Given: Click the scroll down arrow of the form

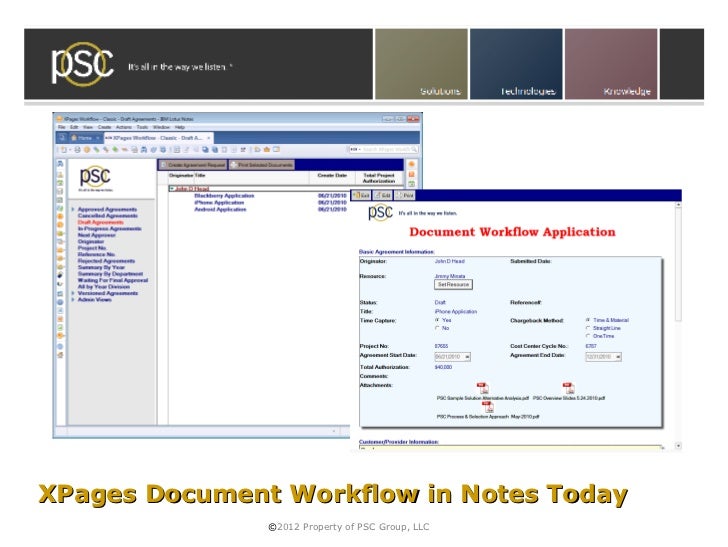Looking at the screenshot, I should [x=678, y=446].
